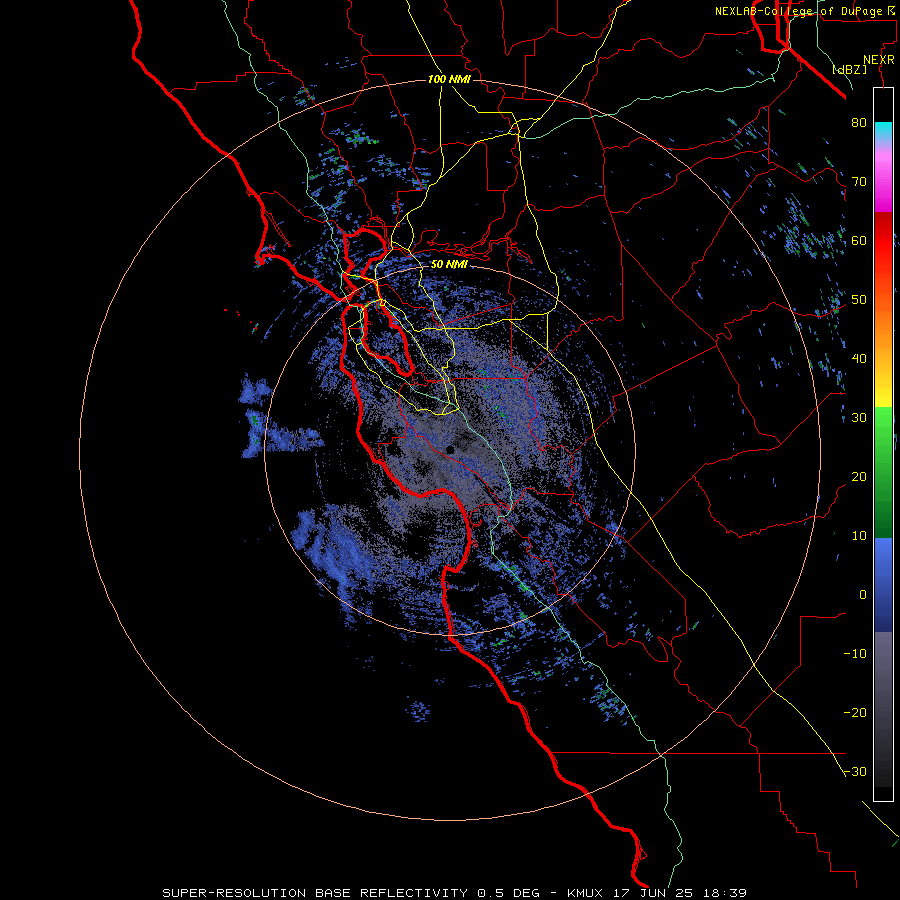Click the 100 NMI range ring label
Viewport: 900px width, 900px height.
tap(449, 79)
